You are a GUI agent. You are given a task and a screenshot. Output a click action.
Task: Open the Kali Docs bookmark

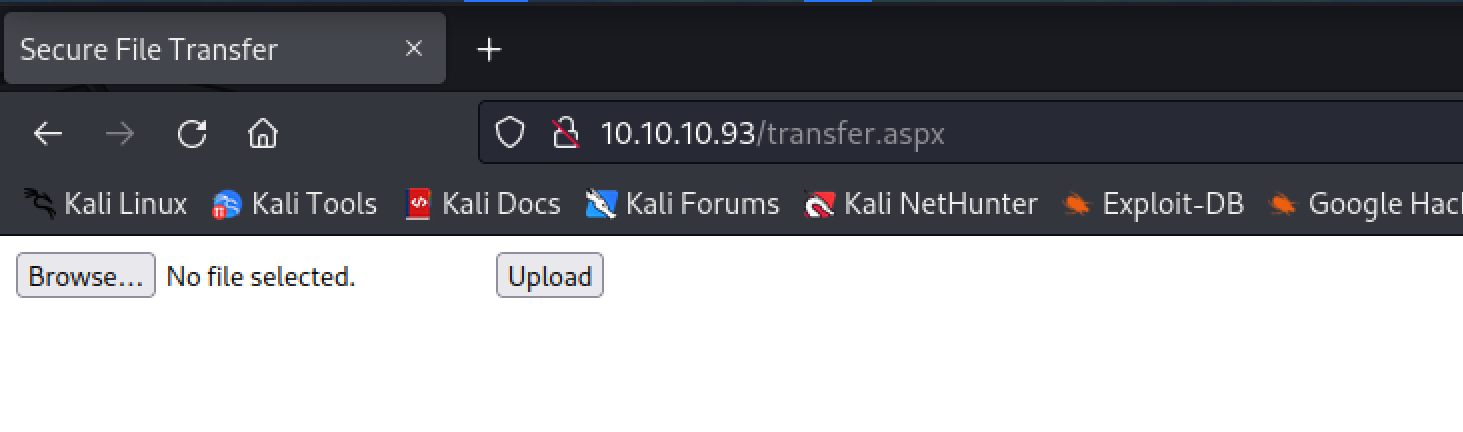click(x=483, y=204)
